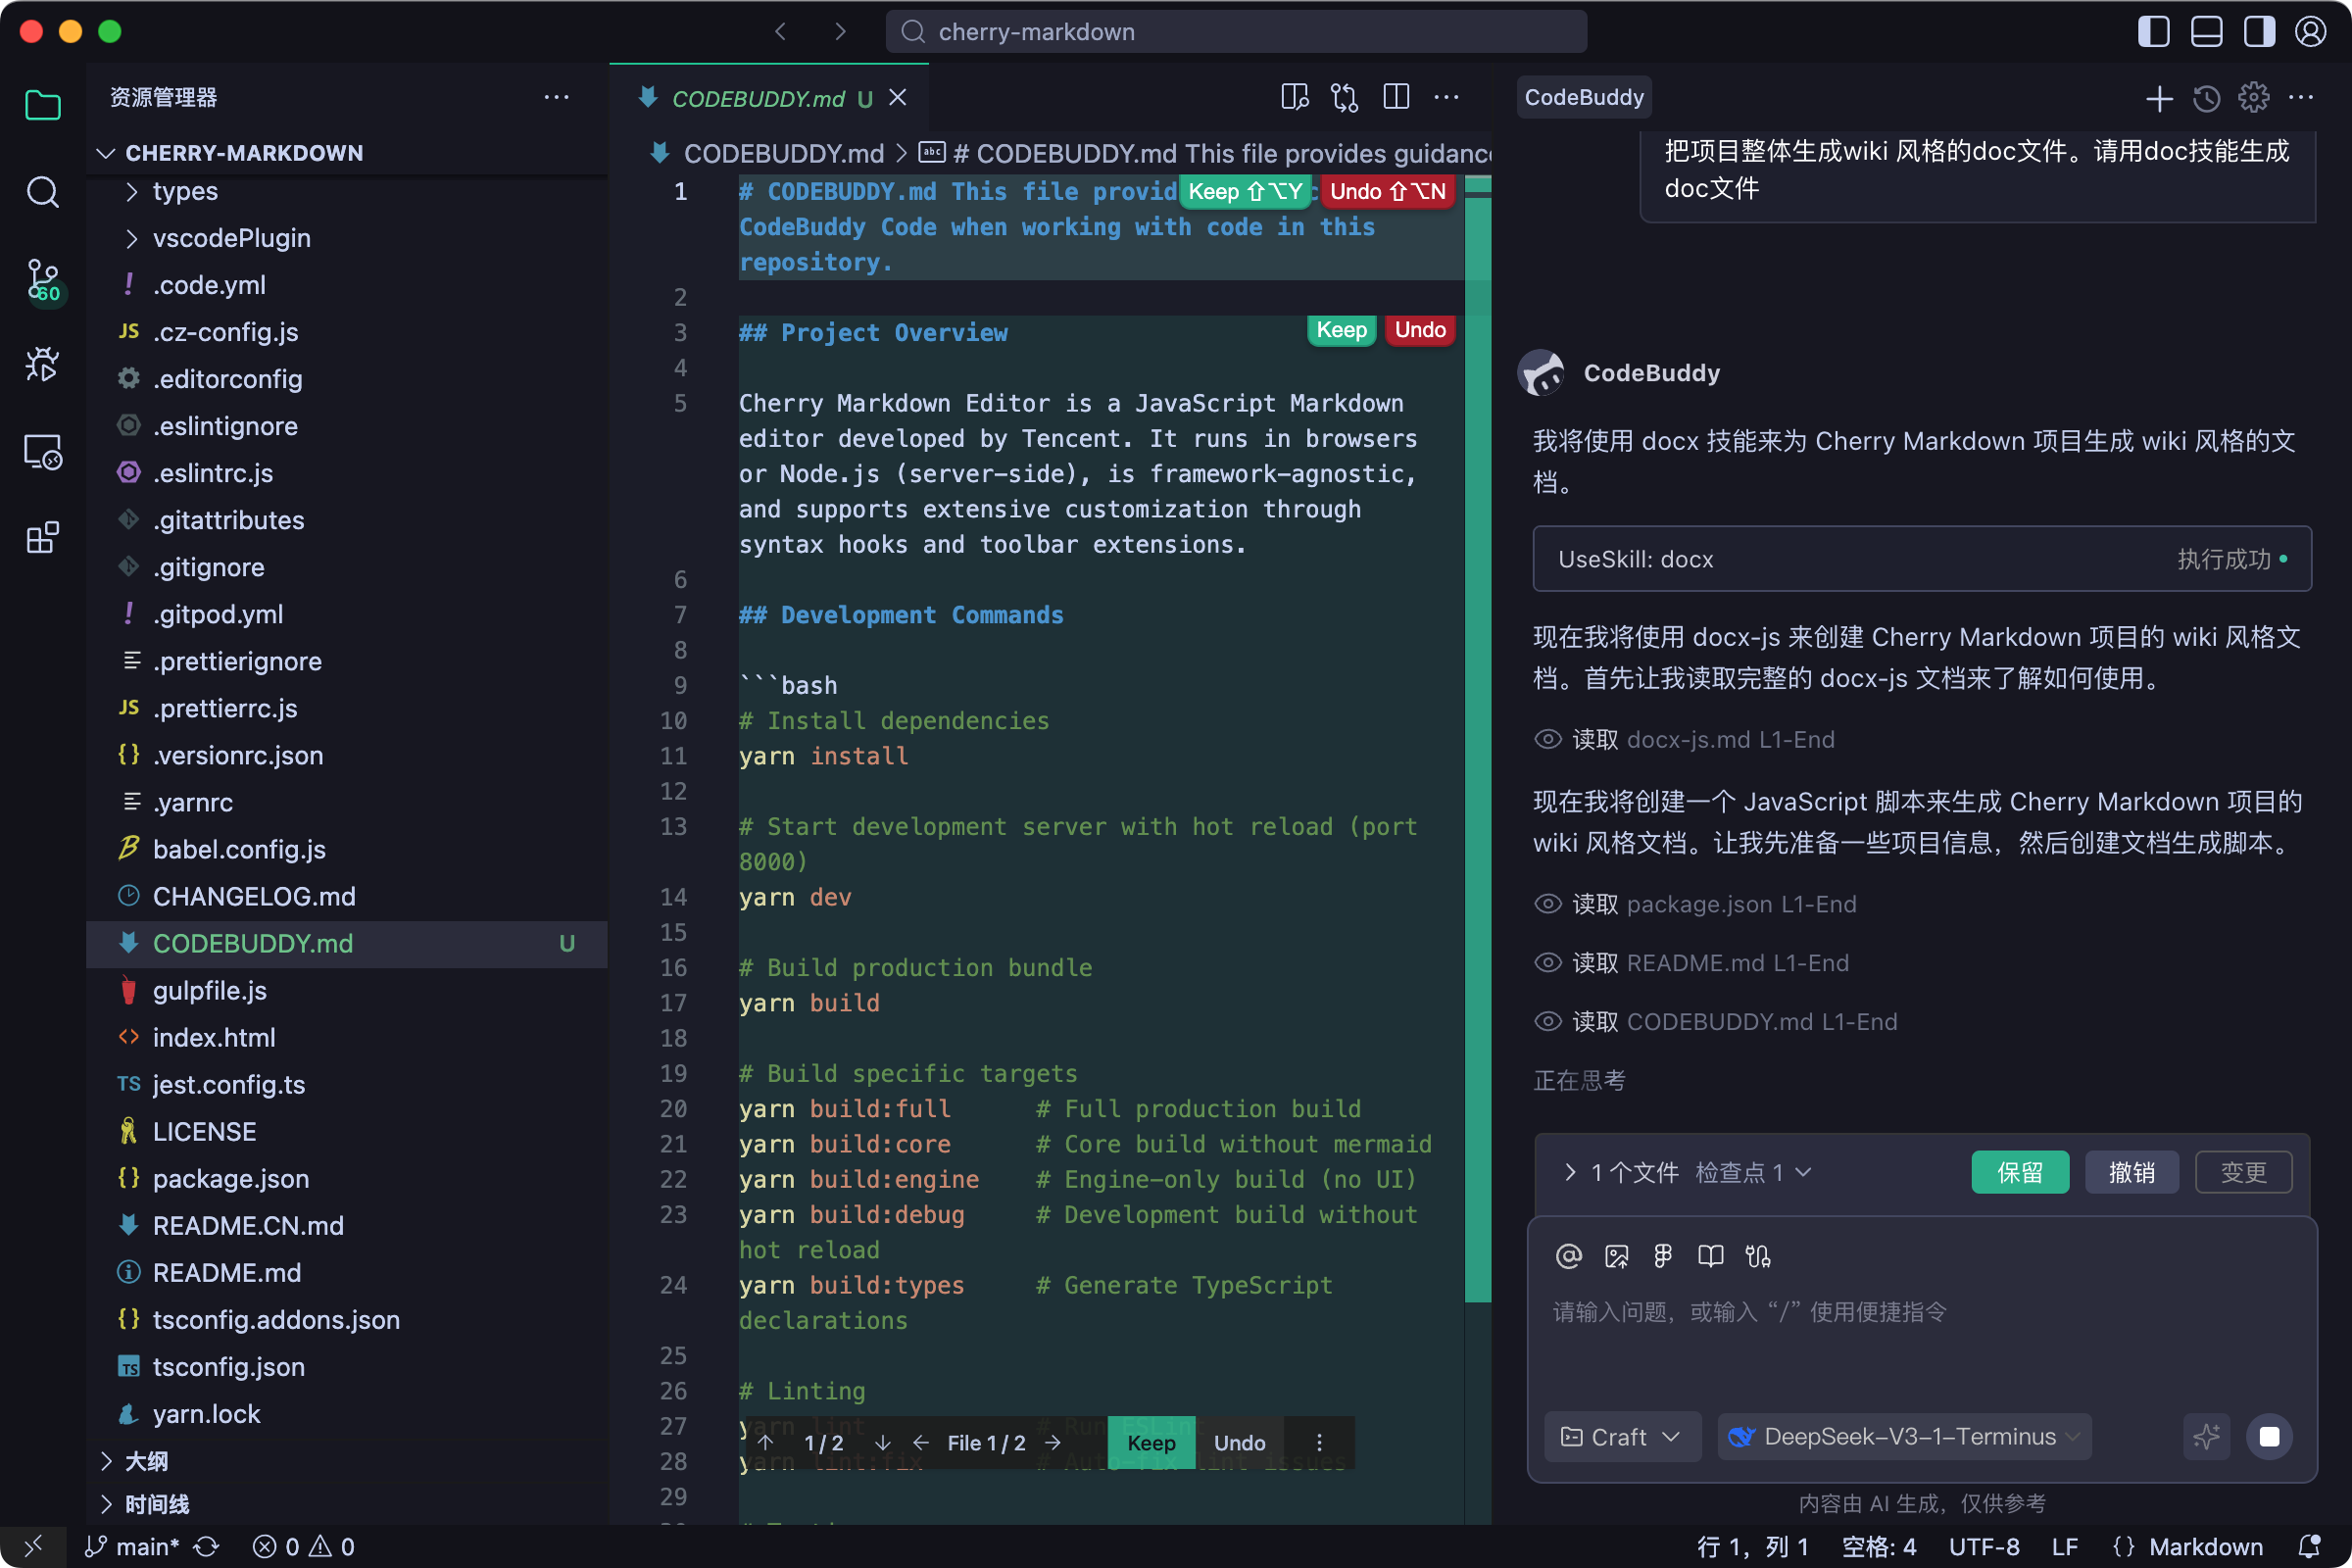
Task: Open Source Control with 60 changes
Action: [42, 280]
